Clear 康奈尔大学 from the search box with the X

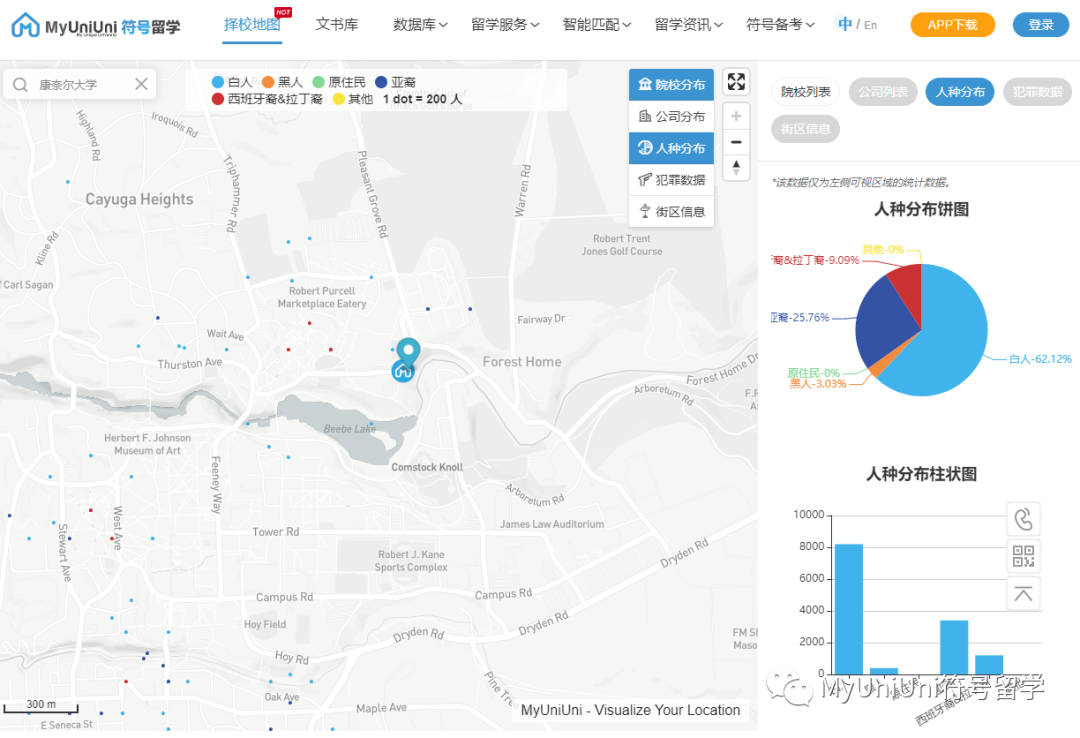tap(140, 84)
